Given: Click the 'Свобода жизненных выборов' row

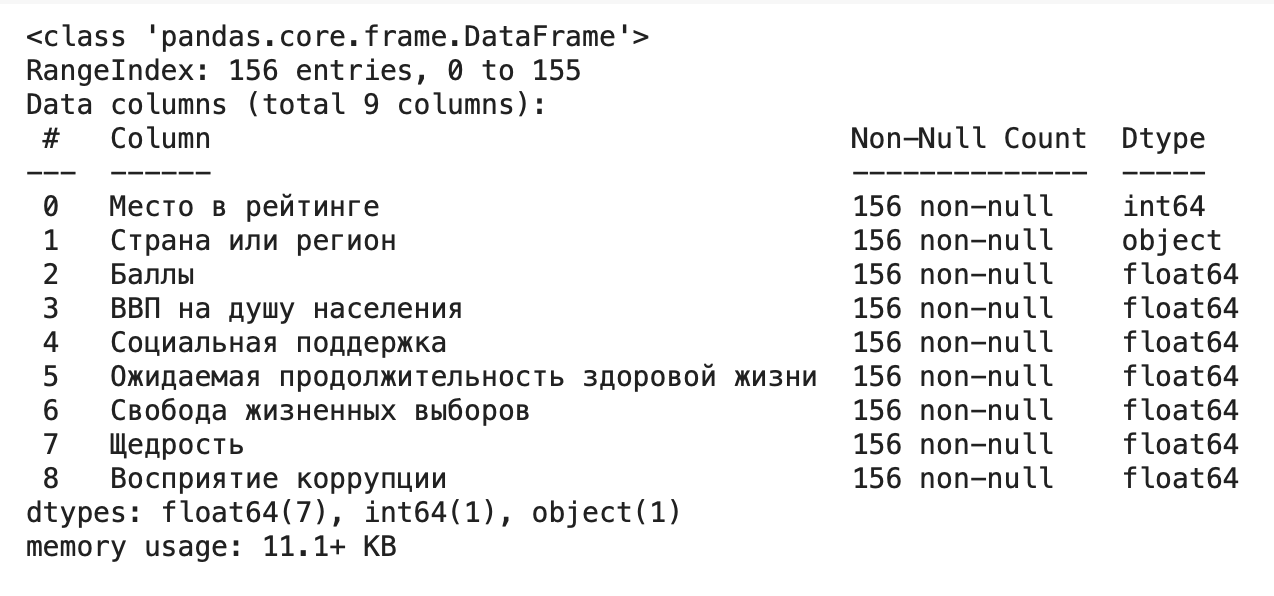Looking at the screenshot, I should [x=319, y=411].
